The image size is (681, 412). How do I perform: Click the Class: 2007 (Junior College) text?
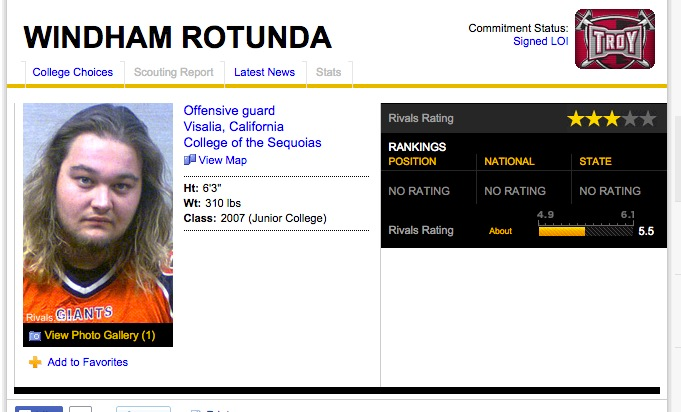click(255, 218)
